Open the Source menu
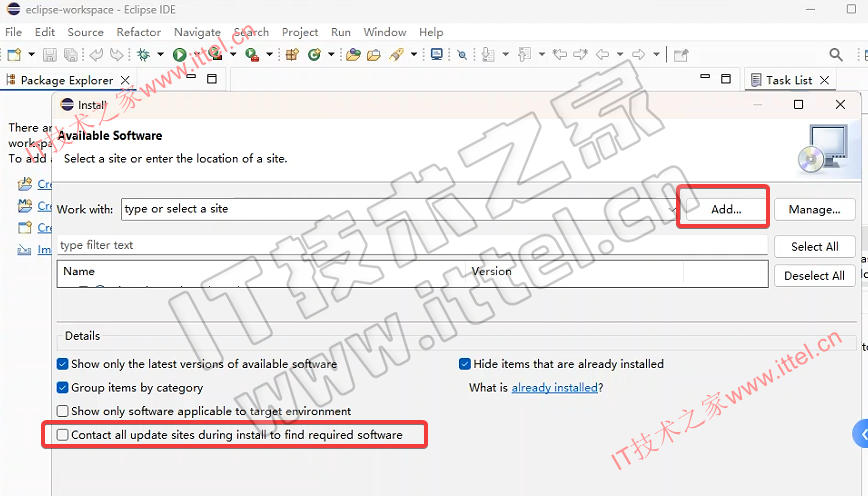Image resolution: width=868 pixels, height=496 pixels. 85,32
